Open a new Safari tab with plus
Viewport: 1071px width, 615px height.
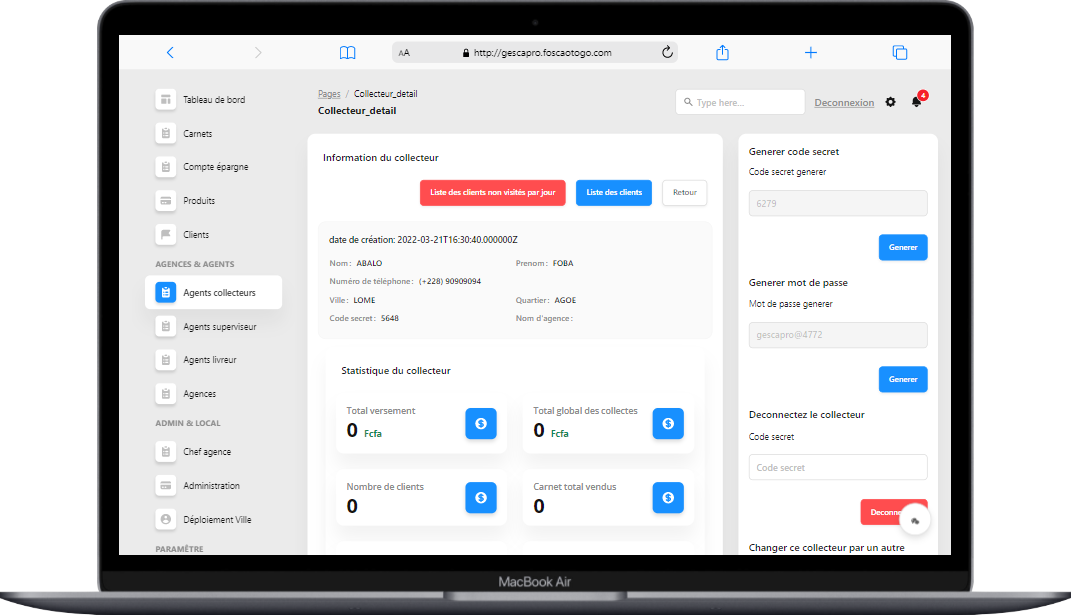pyautogui.click(x=811, y=53)
